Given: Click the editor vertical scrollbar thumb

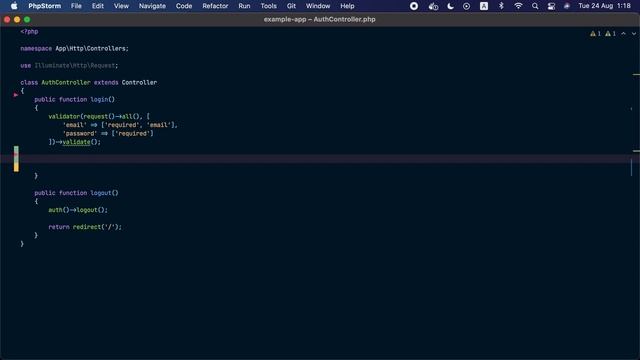Looking at the screenshot, I should point(631,167).
